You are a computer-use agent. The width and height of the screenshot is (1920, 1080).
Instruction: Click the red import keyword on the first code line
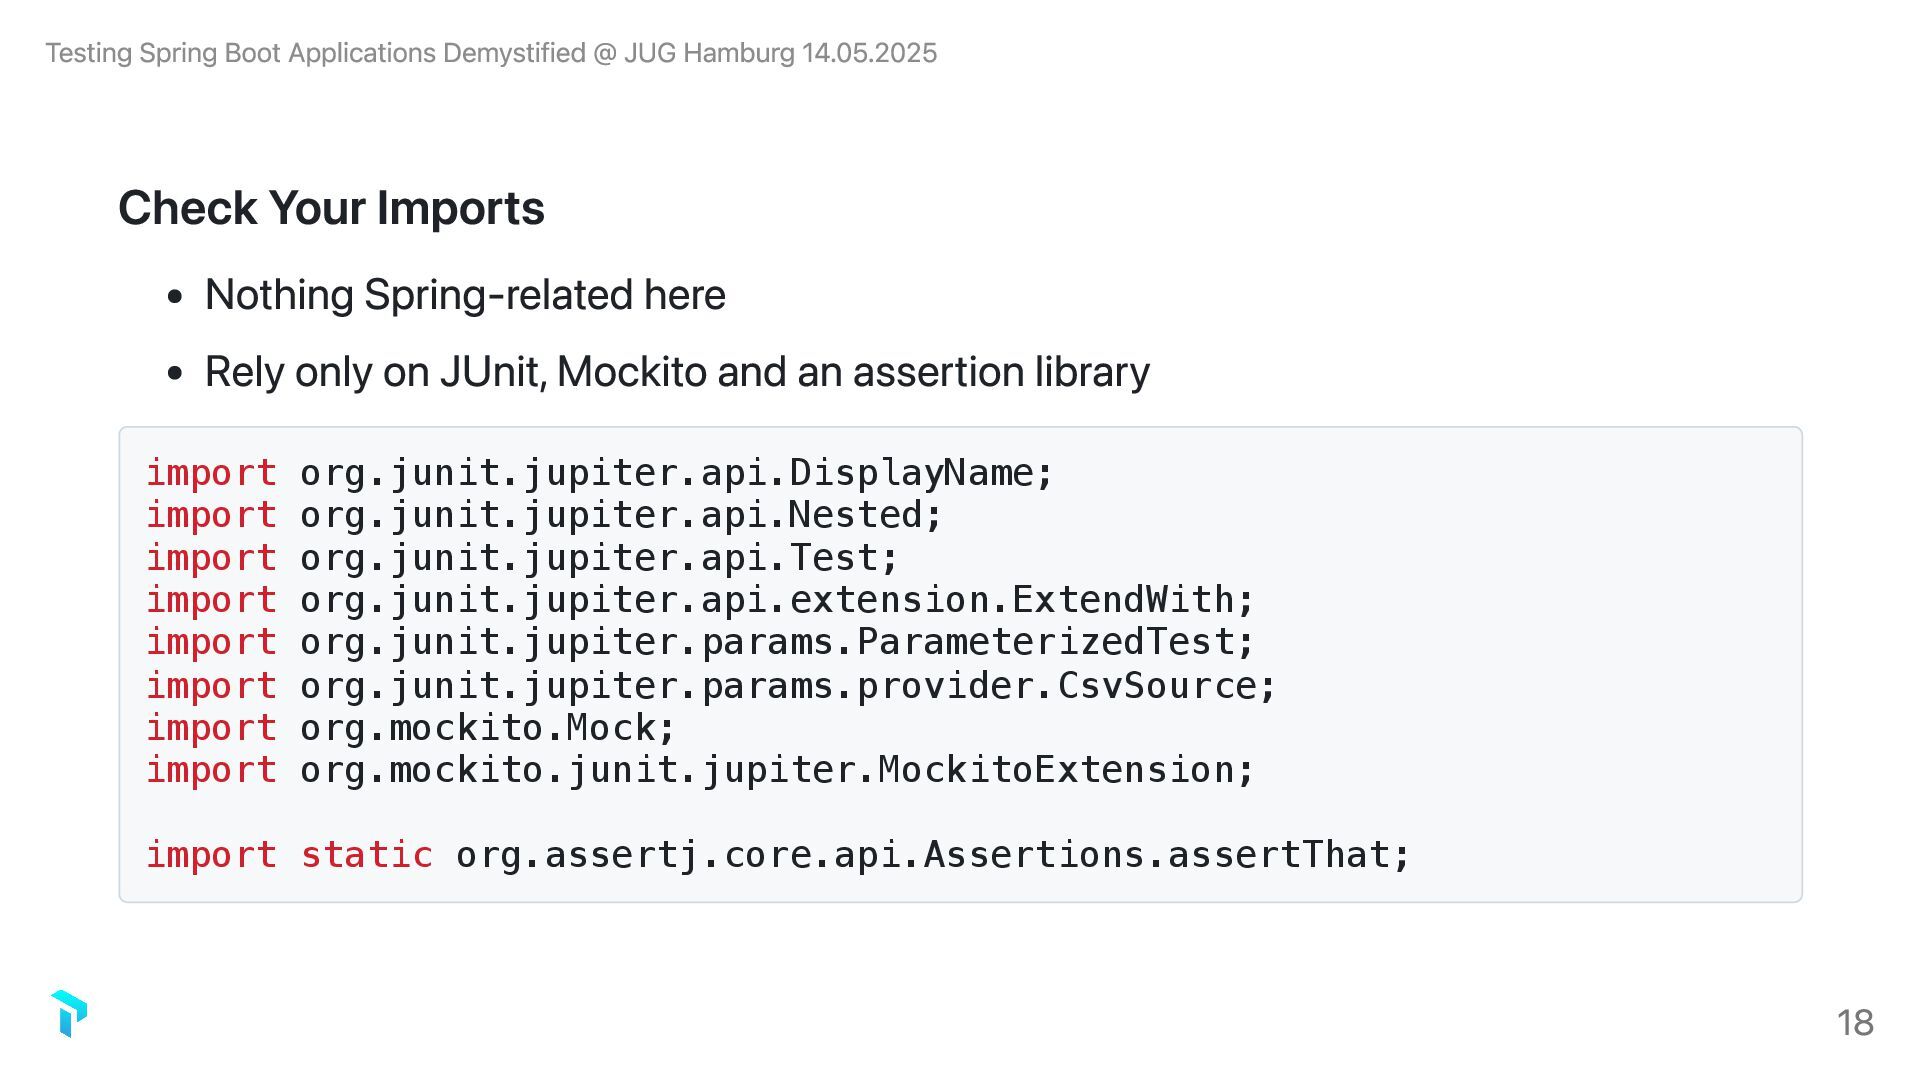211,473
